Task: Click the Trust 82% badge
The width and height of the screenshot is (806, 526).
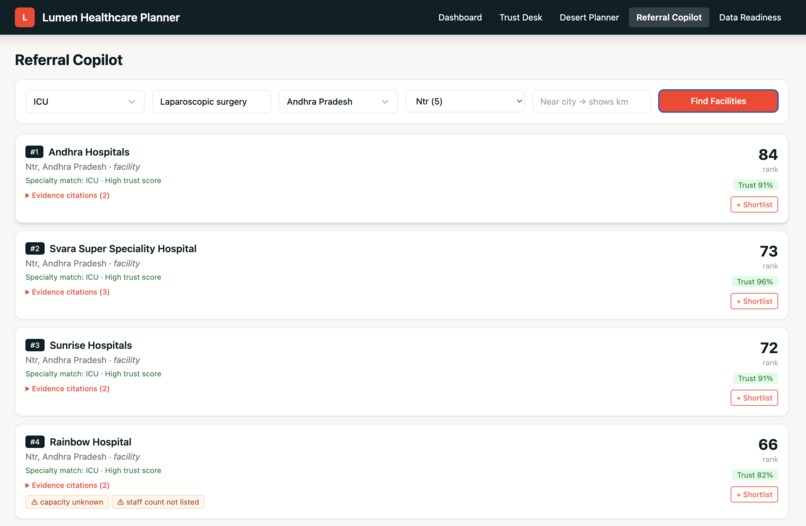Action: 755,475
